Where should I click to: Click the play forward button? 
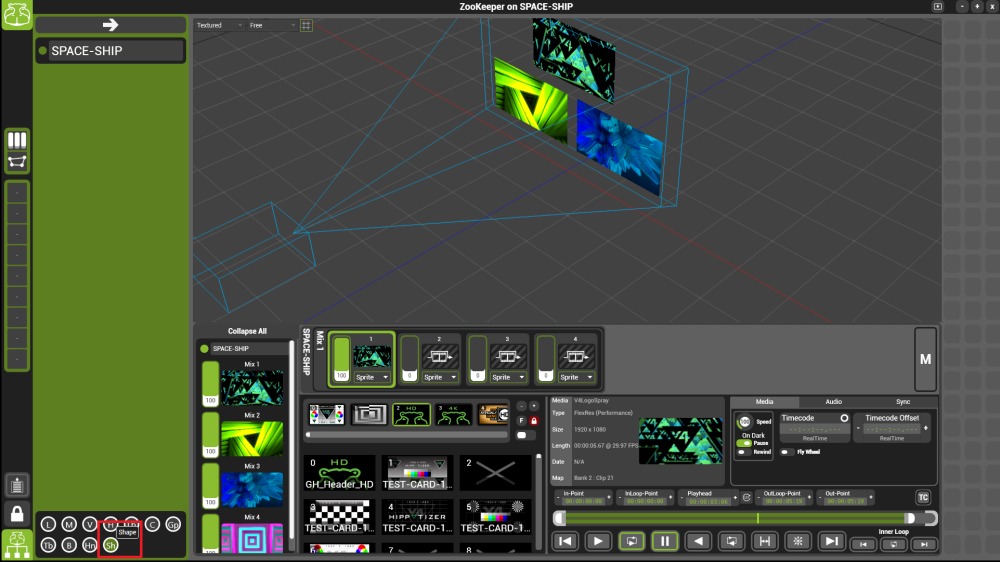[598, 542]
